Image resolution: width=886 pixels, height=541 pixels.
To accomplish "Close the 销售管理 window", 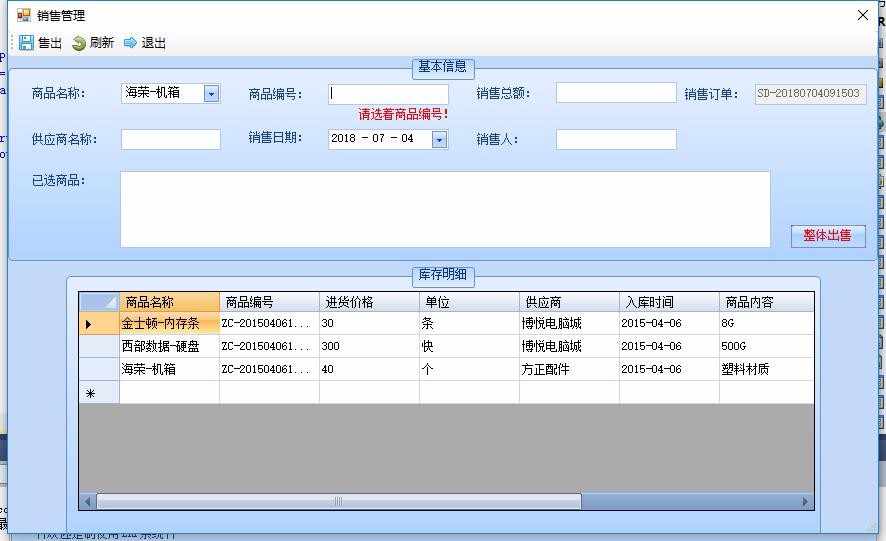I will click(x=862, y=15).
